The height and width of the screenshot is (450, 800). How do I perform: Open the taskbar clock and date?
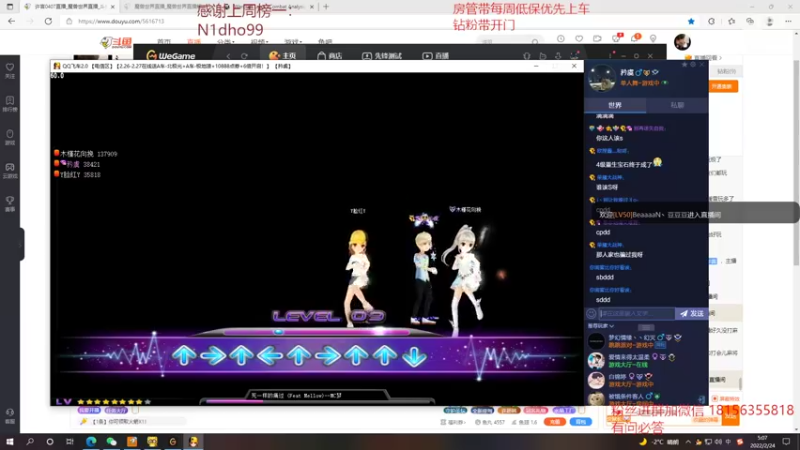point(762,442)
